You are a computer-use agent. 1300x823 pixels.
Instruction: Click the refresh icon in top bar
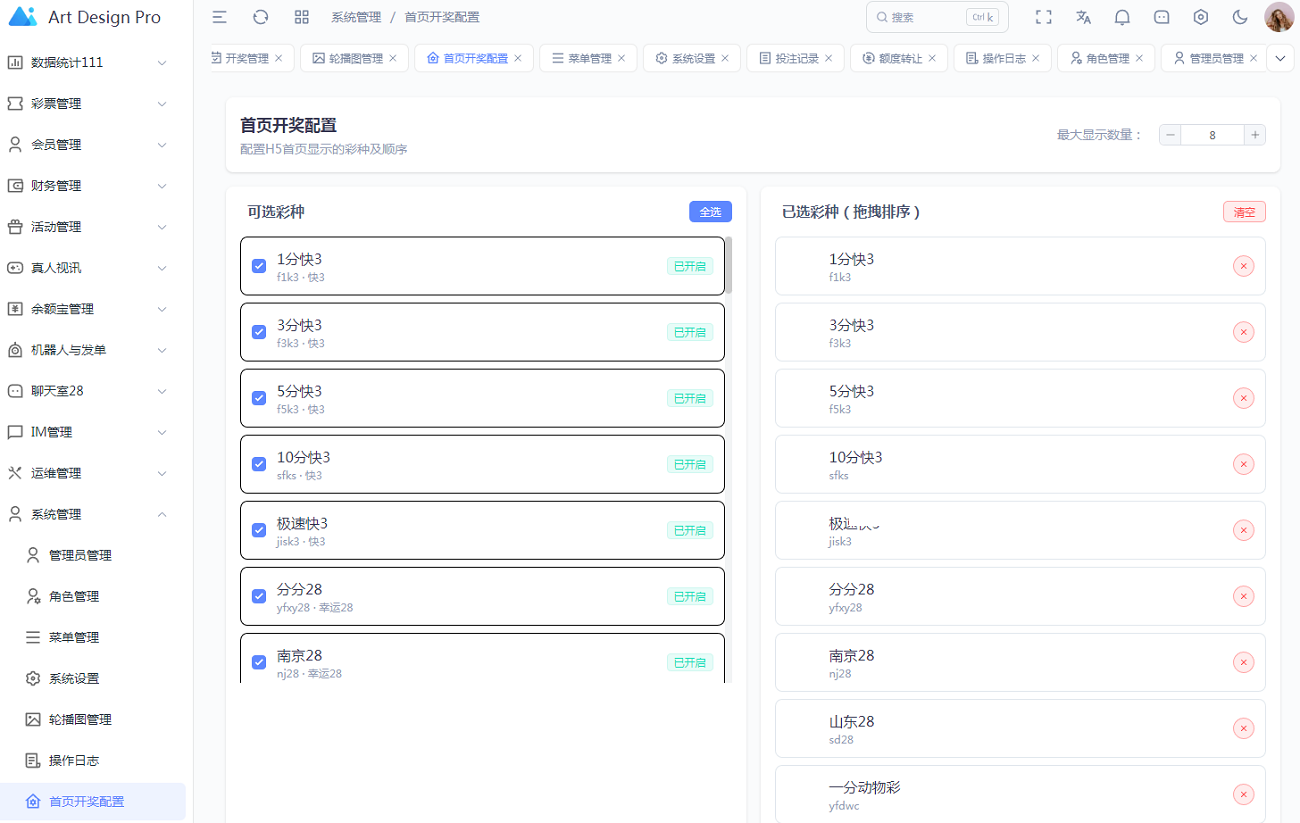(260, 17)
